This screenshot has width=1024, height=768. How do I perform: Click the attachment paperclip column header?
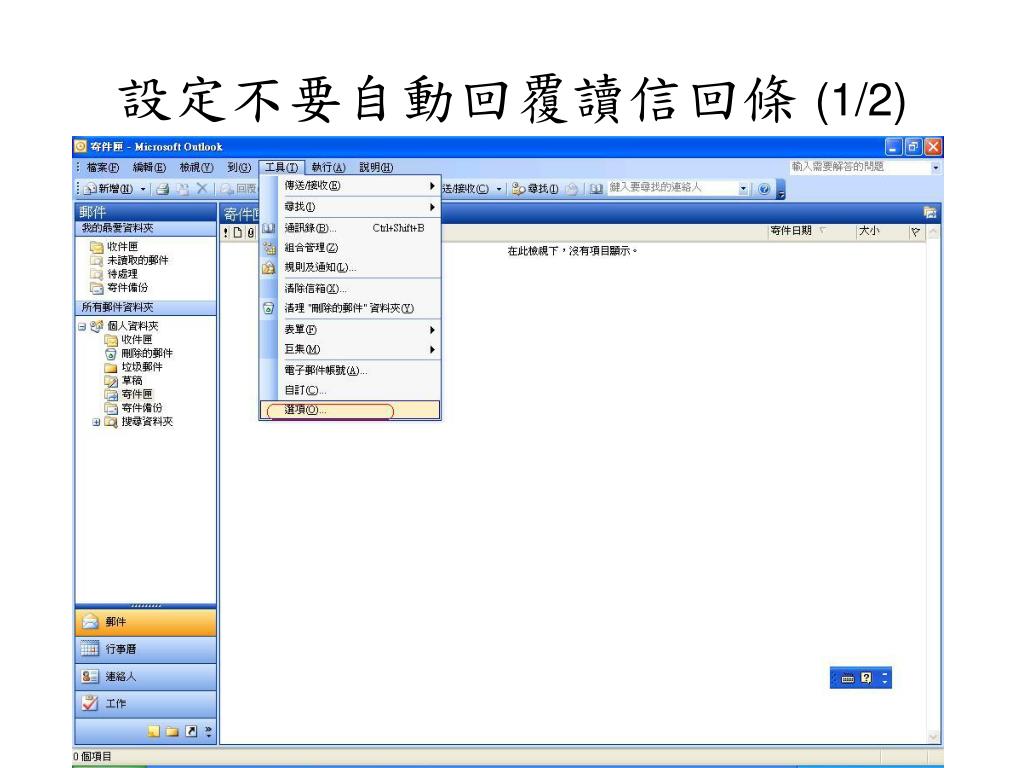251,232
